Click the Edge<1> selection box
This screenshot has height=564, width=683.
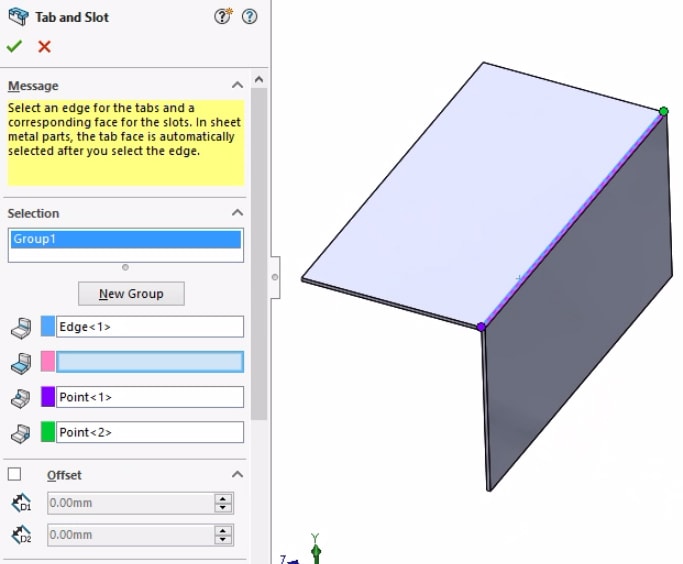[x=150, y=327]
